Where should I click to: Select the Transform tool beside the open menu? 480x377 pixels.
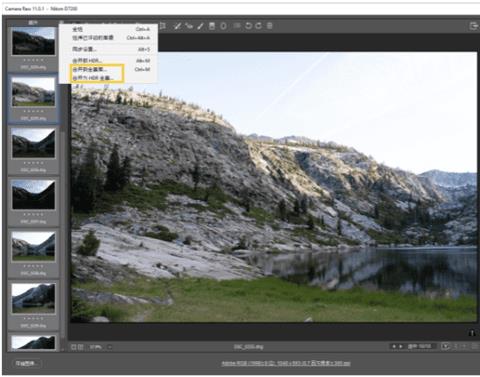163,26
